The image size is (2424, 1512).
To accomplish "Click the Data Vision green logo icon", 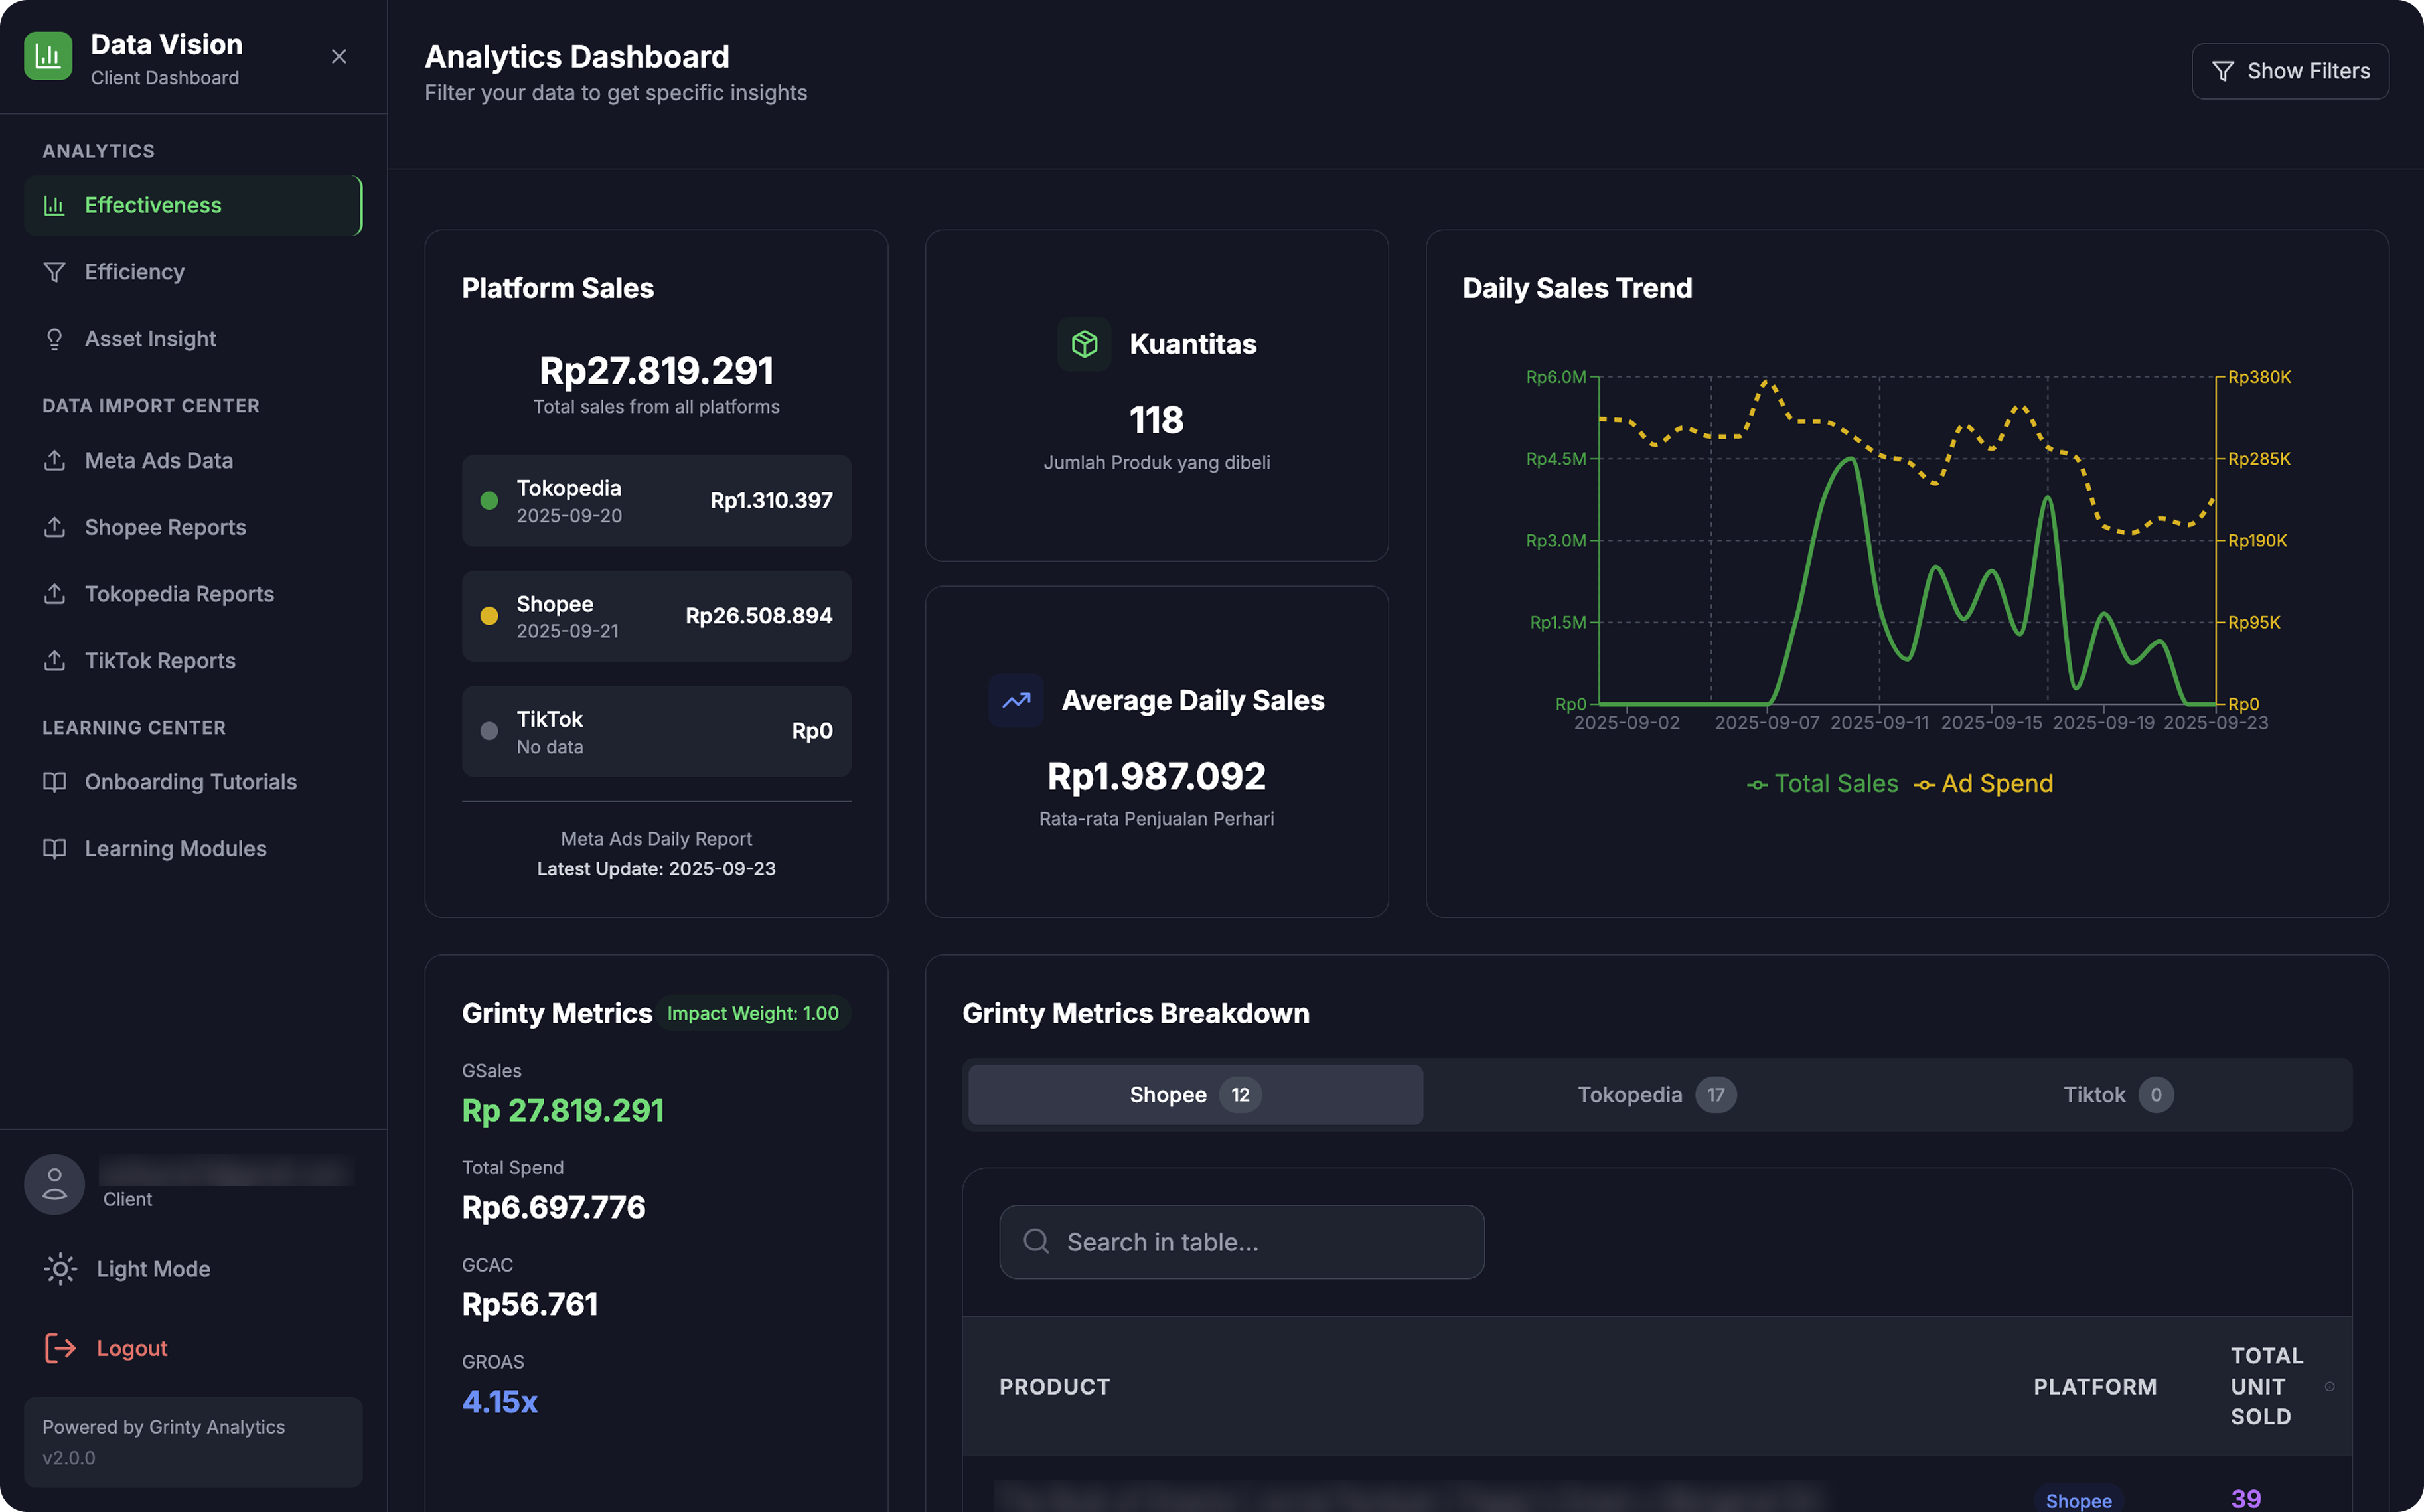I will [48, 56].
